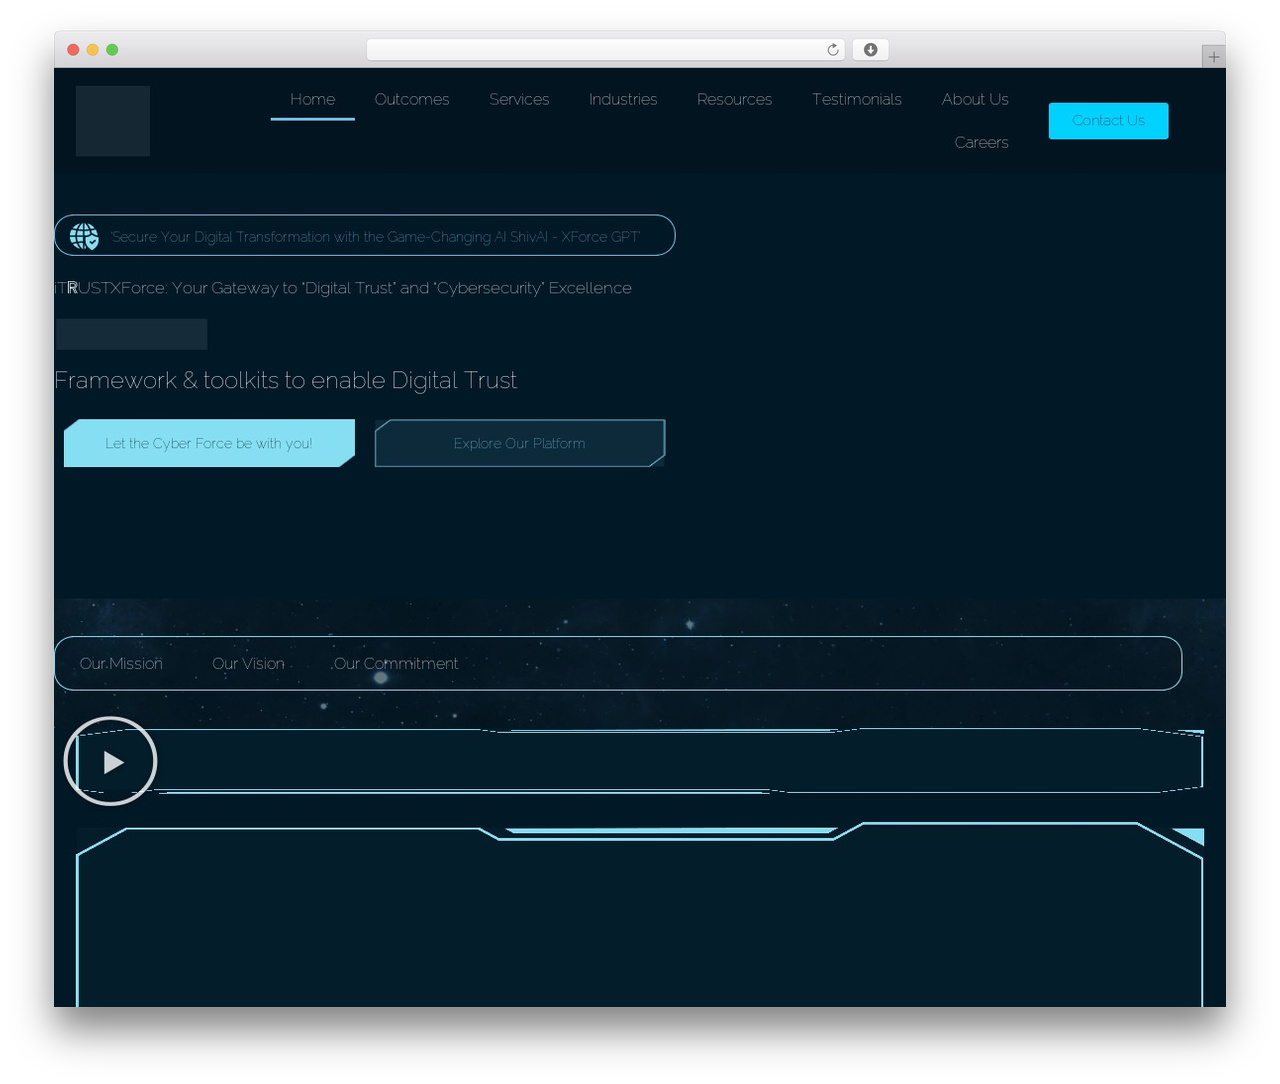Screen dimensions: 1280x1084
Task: Open the About Us page
Action: click(975, 99)
